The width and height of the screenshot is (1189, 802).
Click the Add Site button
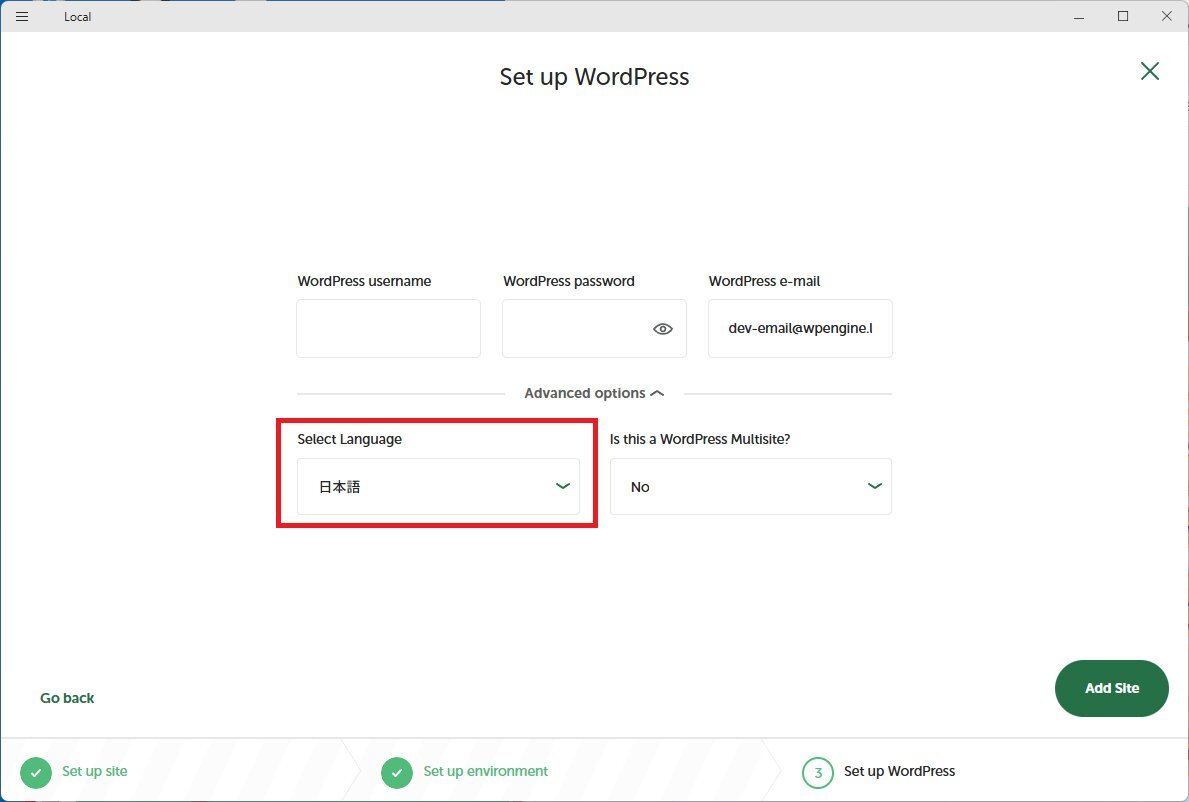coord(1111,688)
